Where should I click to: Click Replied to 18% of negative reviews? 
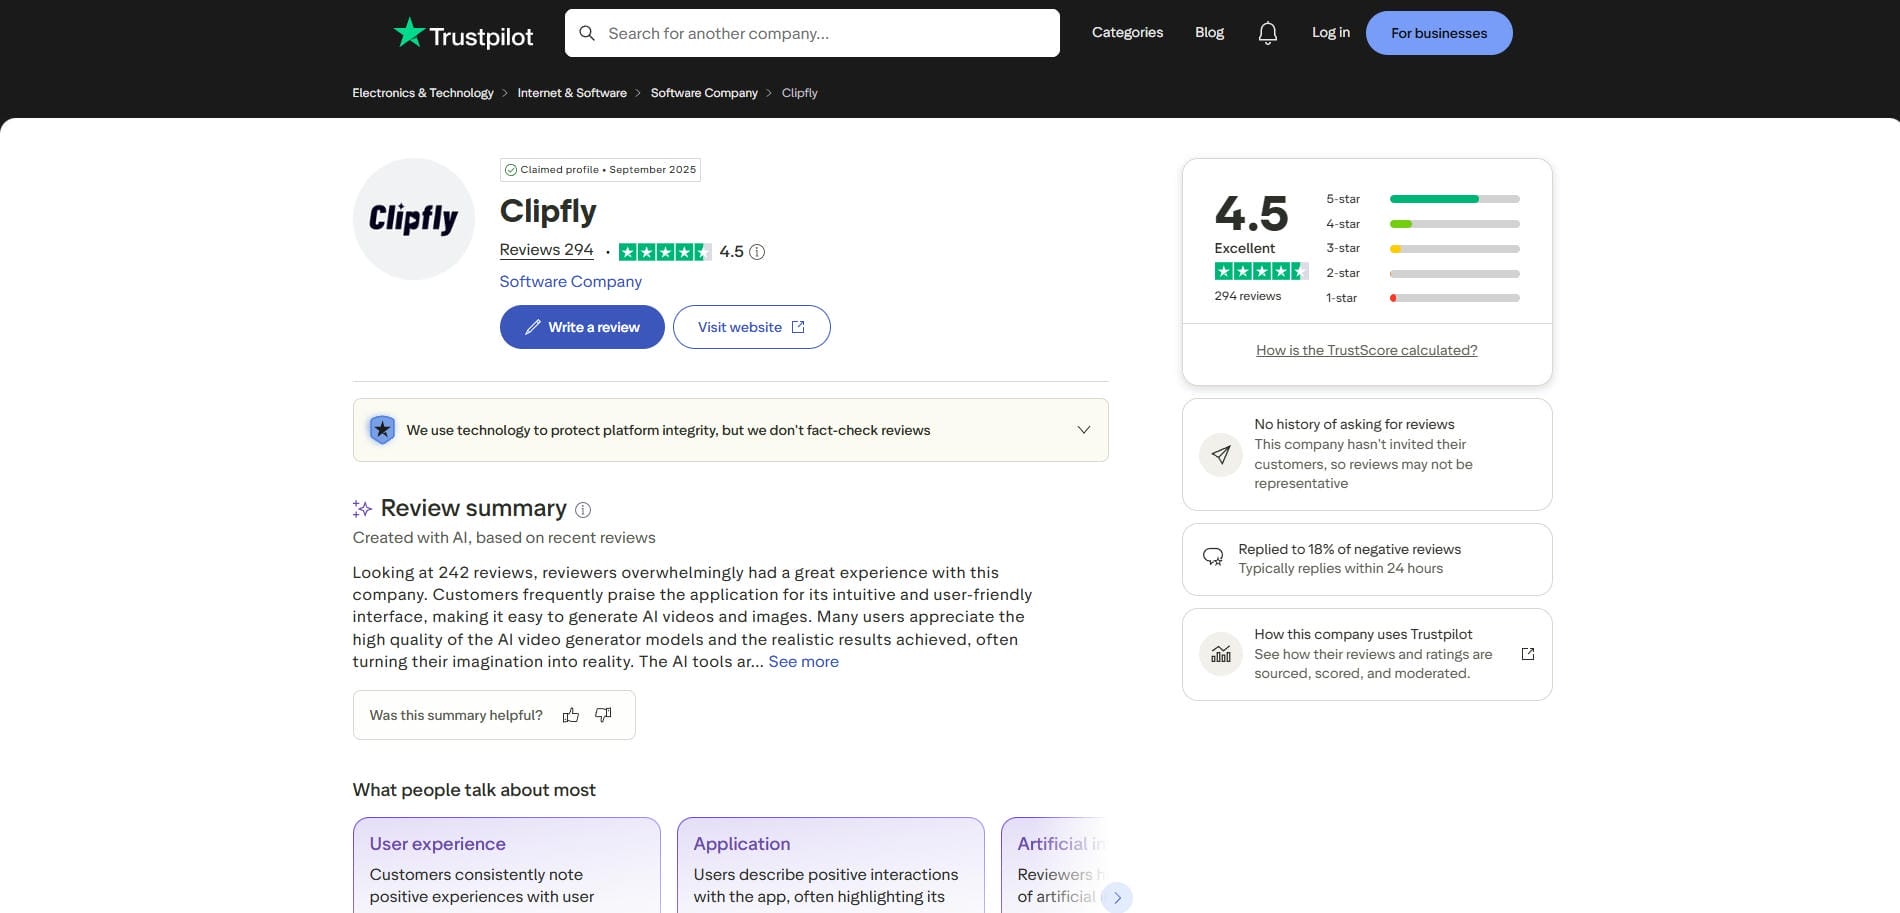pyautogui.click(x=1349, y=549)
